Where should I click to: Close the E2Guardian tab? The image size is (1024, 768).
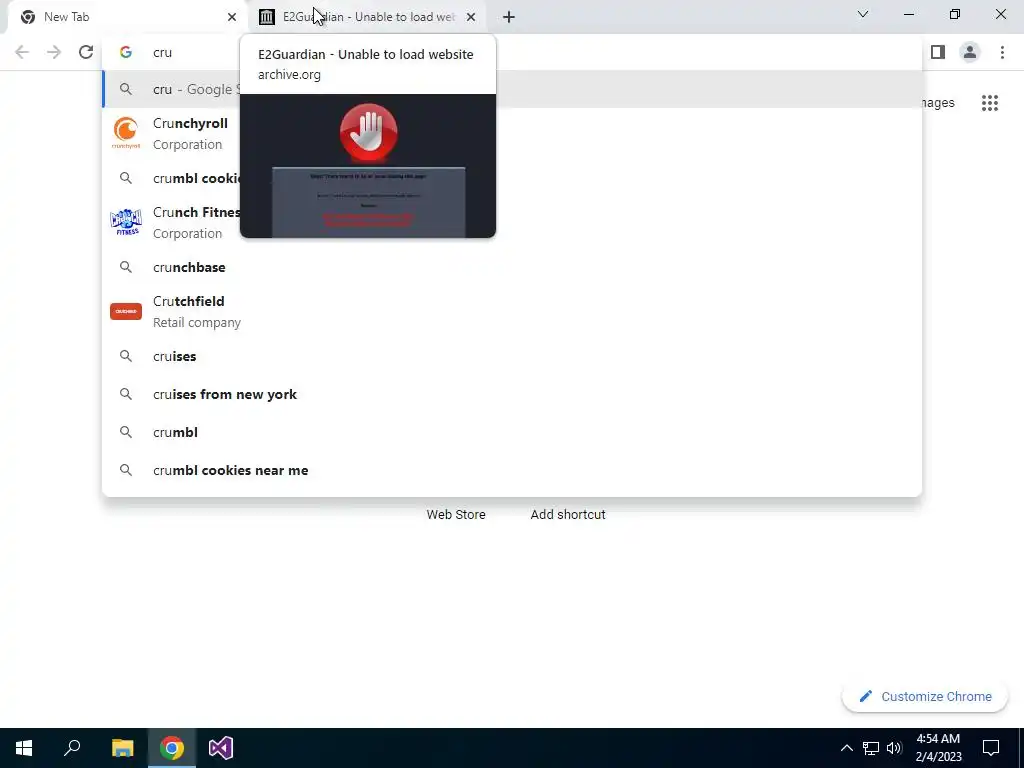coord(471,17)
